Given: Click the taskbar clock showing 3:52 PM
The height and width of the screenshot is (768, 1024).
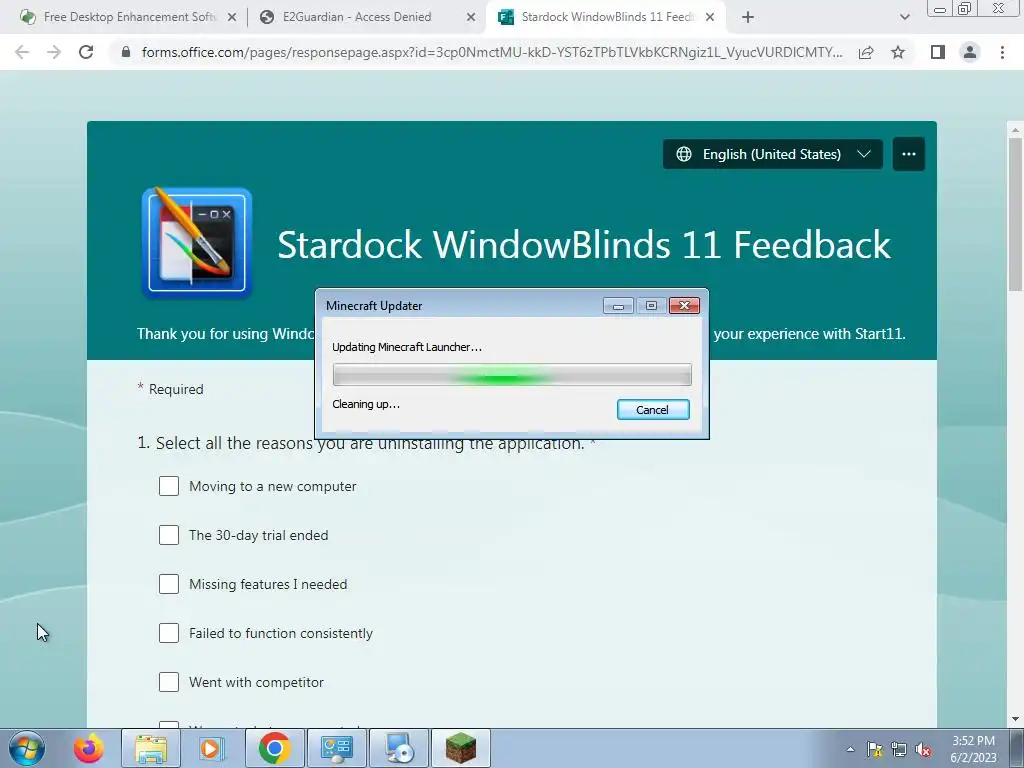Looking at the screenshot, I should (x=973, y=749).
